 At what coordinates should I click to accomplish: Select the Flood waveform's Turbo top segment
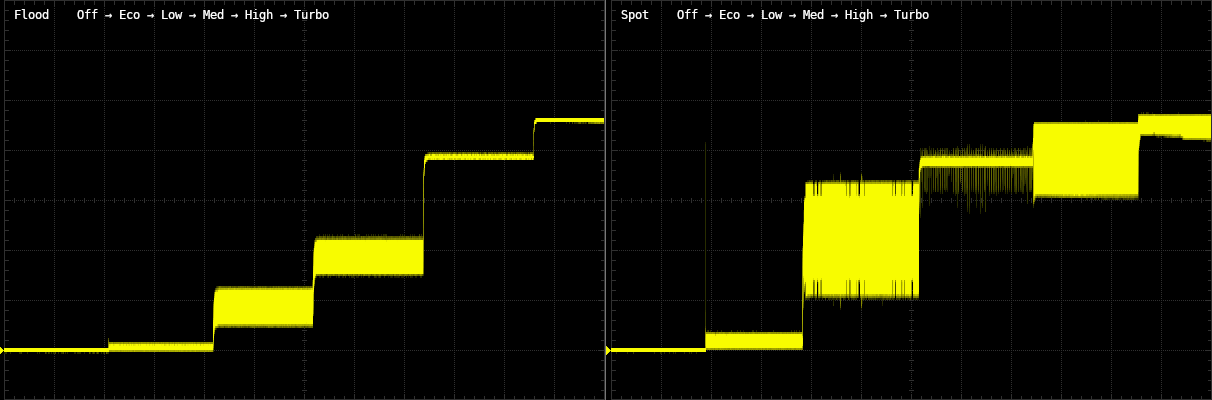(569, 120)
